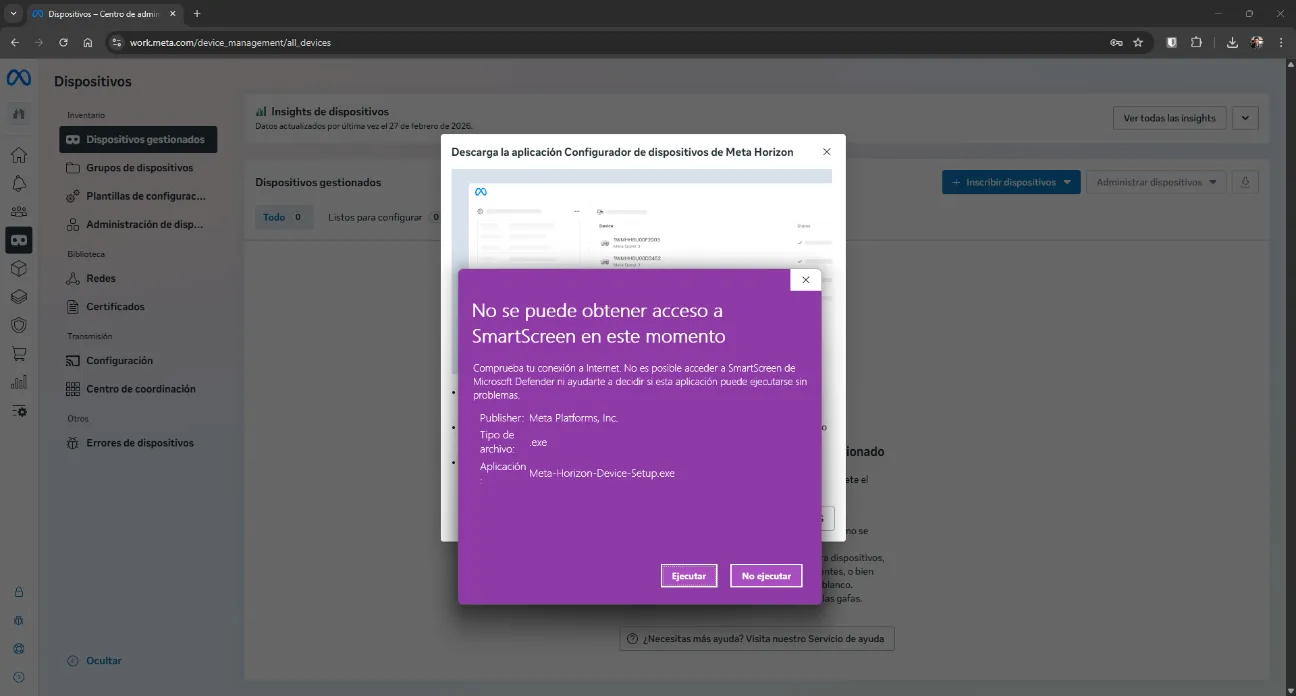Screen dimensions: 1296x696
Task: Open the tab search dropdown arrow
Action: [x=13, y=14]
